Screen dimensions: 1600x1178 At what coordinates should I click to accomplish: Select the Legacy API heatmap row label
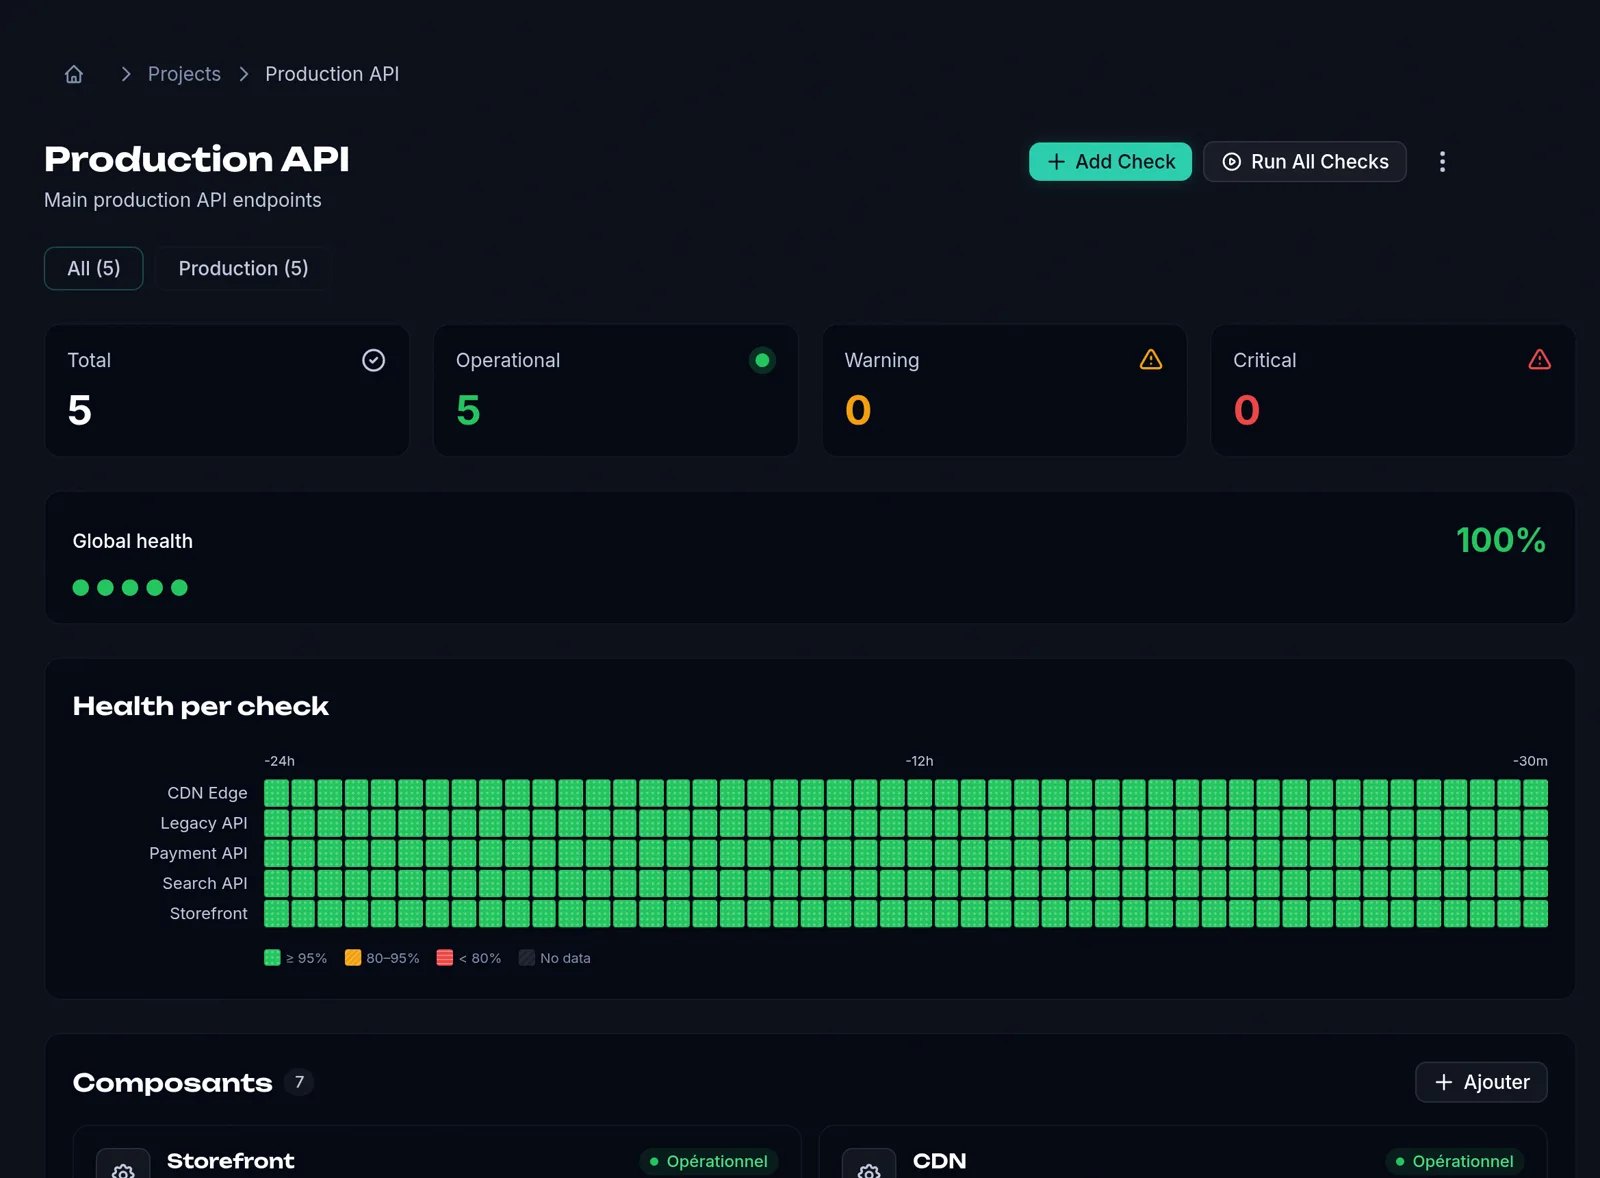point(204,823)
